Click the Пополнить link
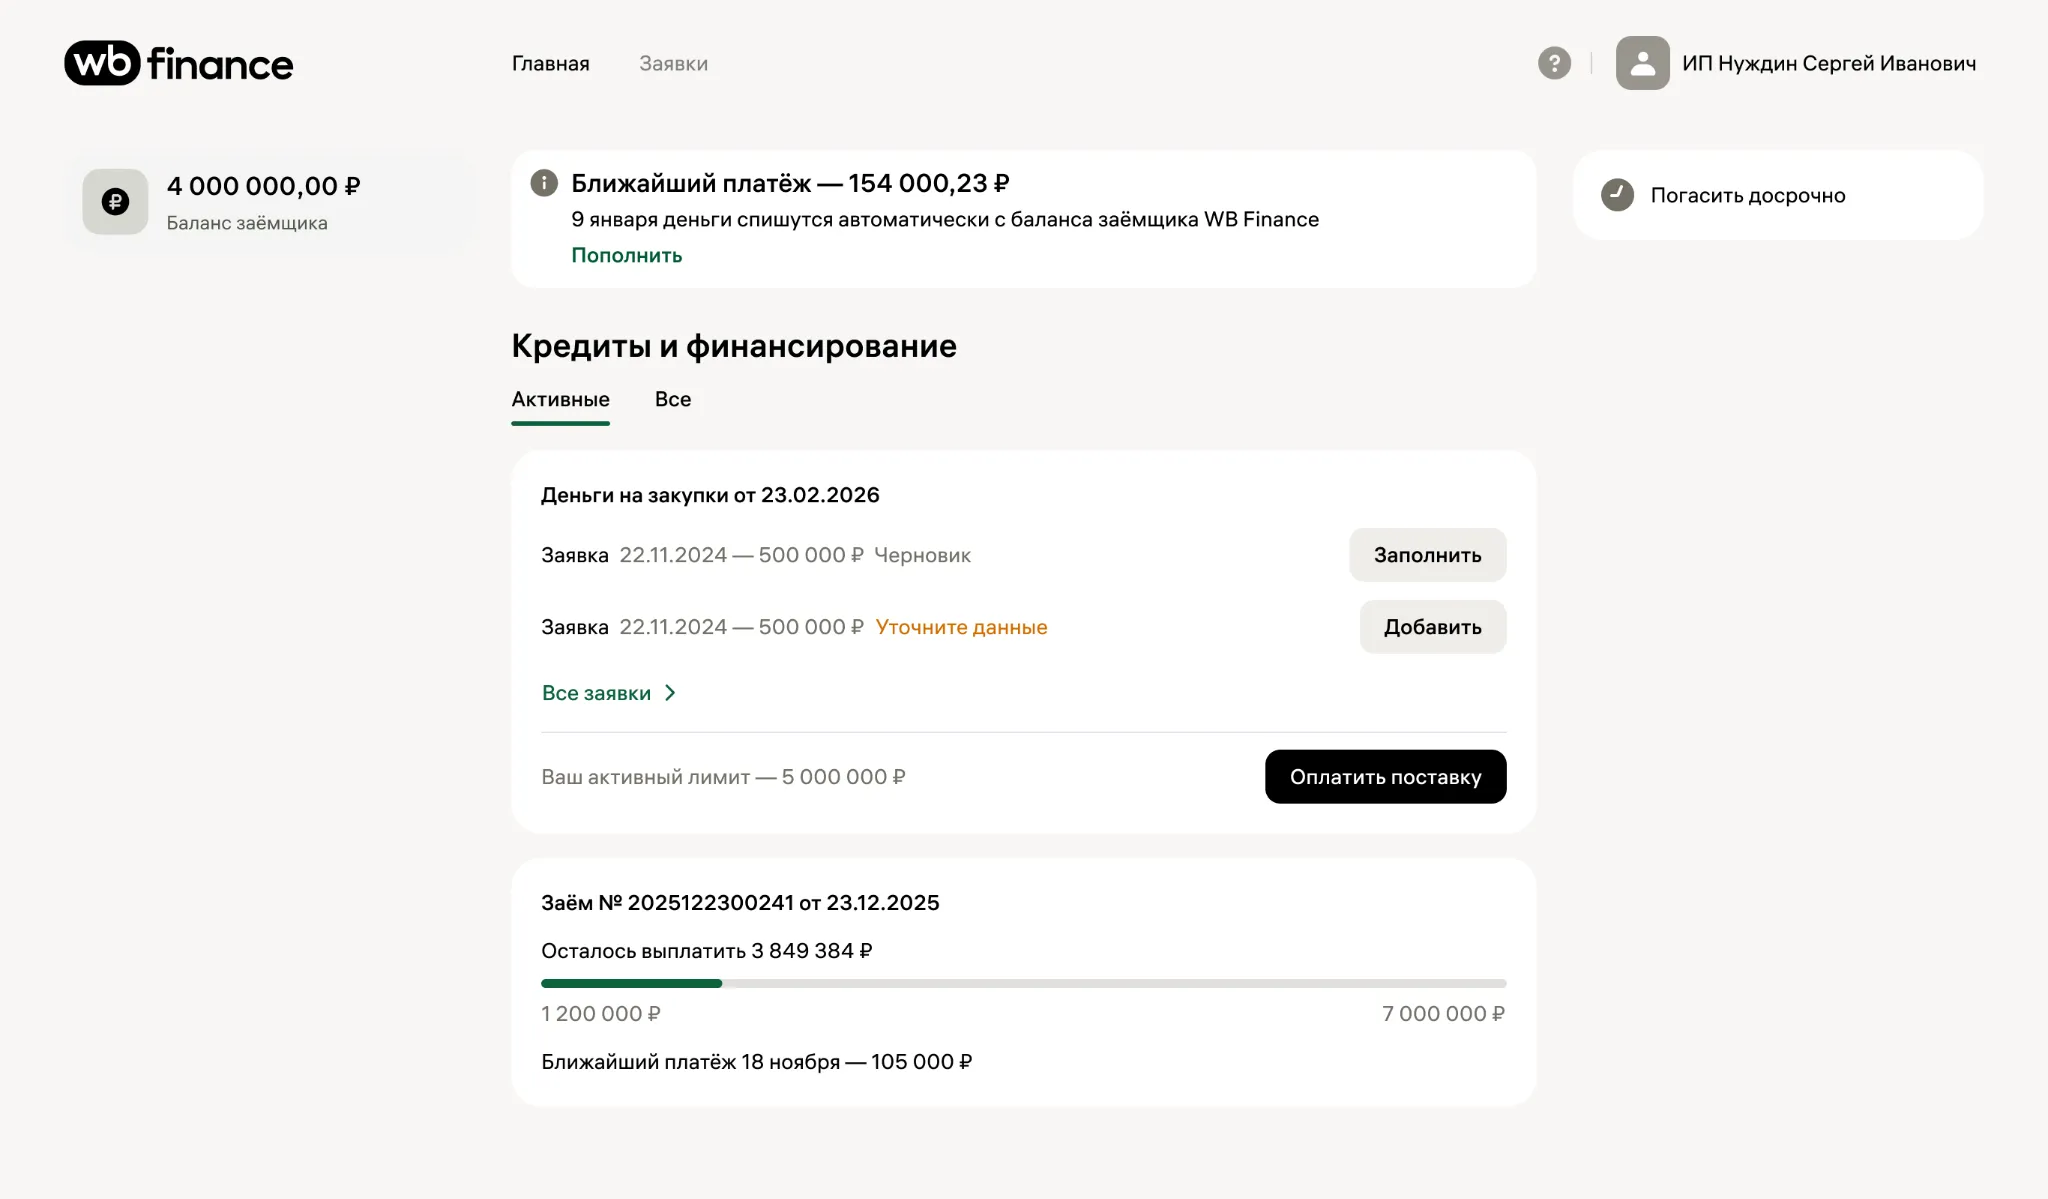2048x1199 pixels. click(627, 255)
